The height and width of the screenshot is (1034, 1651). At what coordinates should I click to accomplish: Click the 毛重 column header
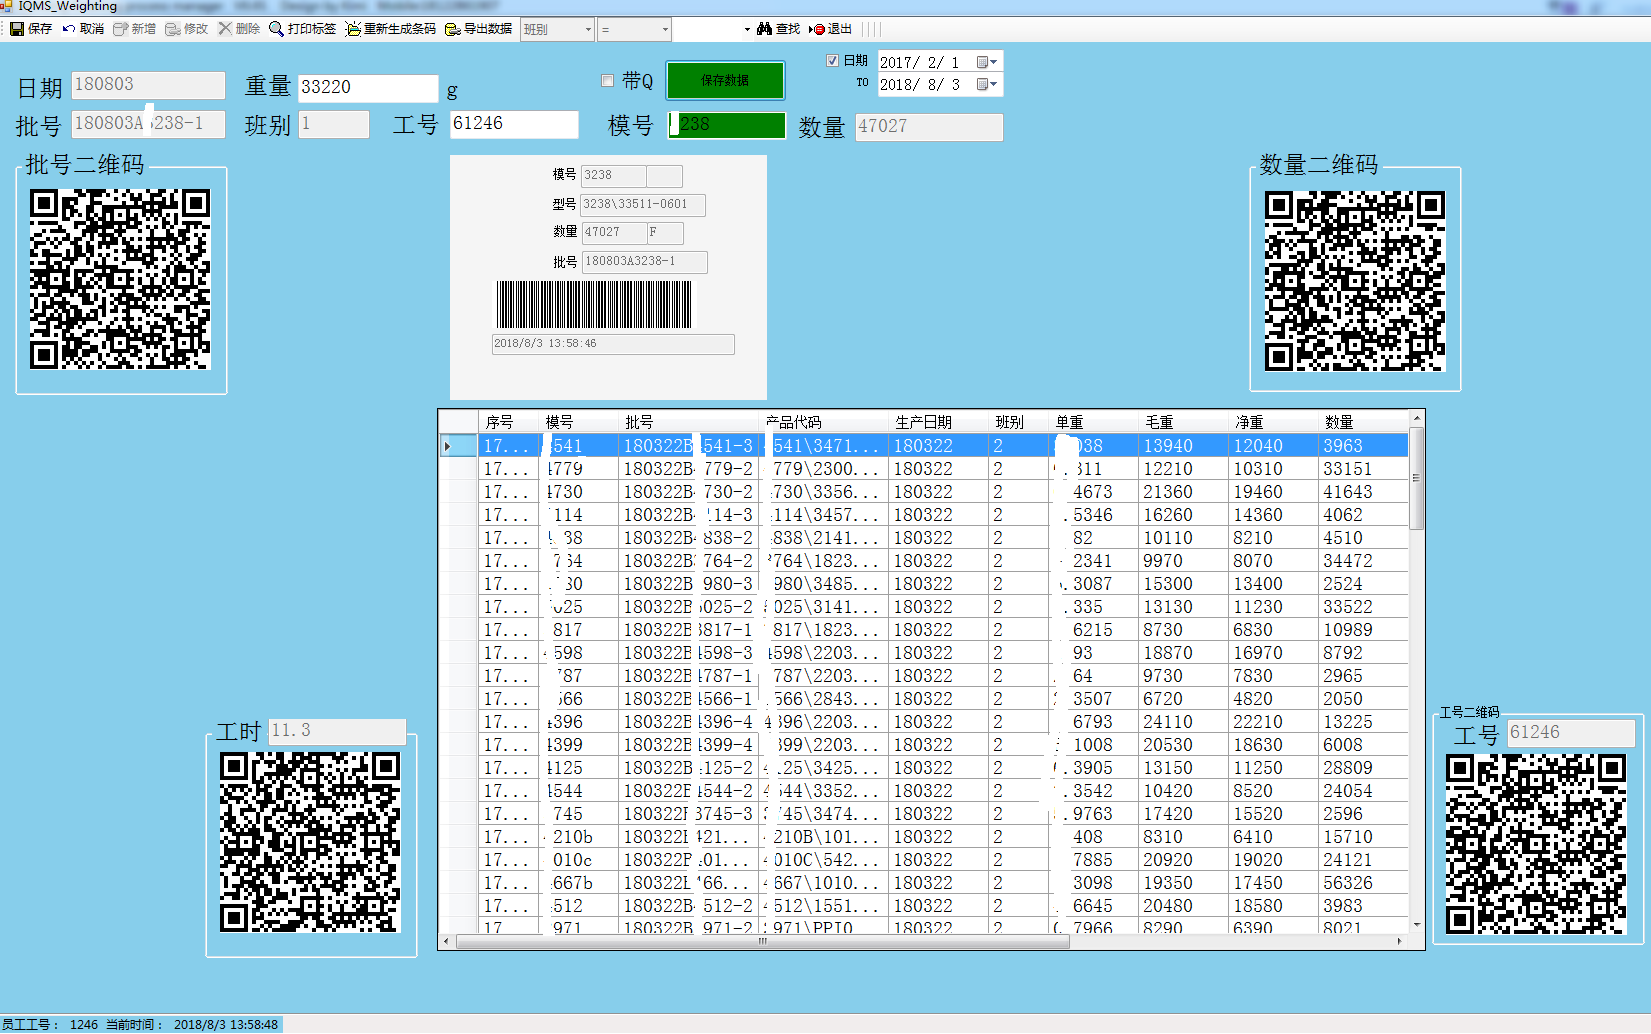tap(1183, 422)
